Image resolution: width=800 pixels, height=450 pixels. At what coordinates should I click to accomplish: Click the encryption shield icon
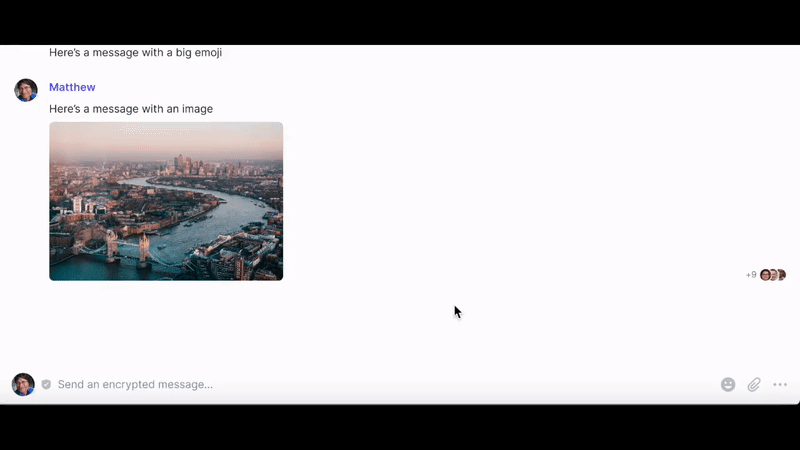tap(46, 384)
